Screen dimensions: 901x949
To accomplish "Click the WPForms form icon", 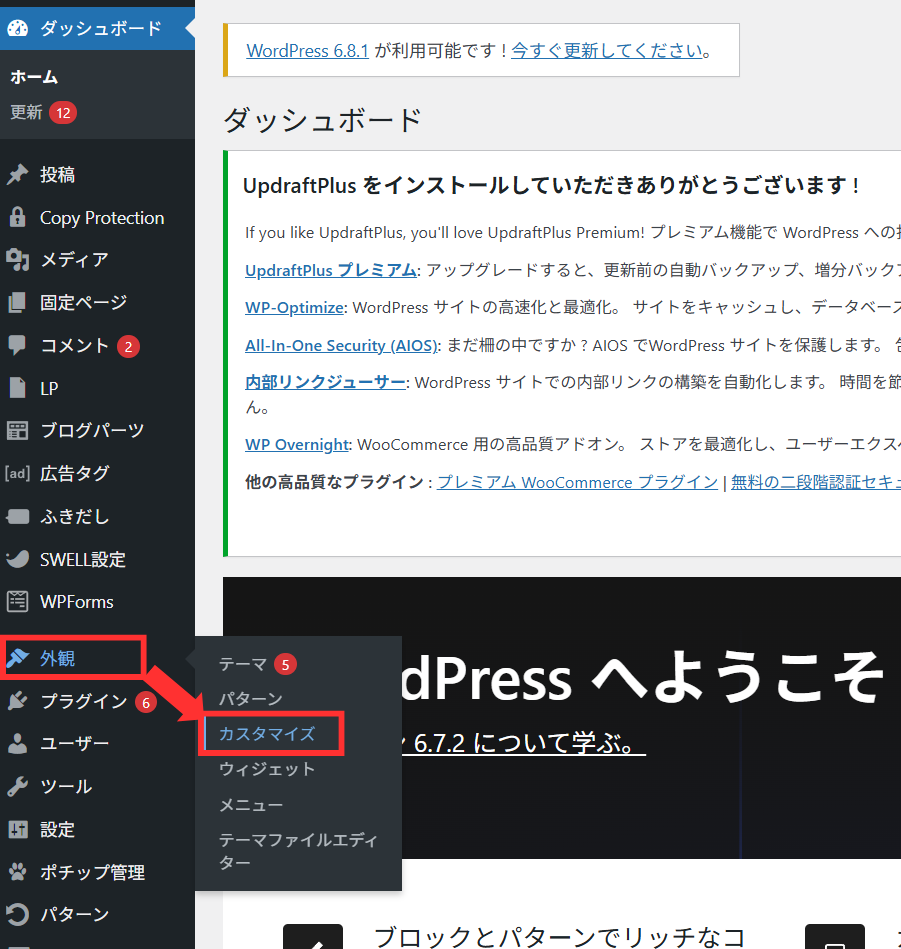I will tap(18, 602).
